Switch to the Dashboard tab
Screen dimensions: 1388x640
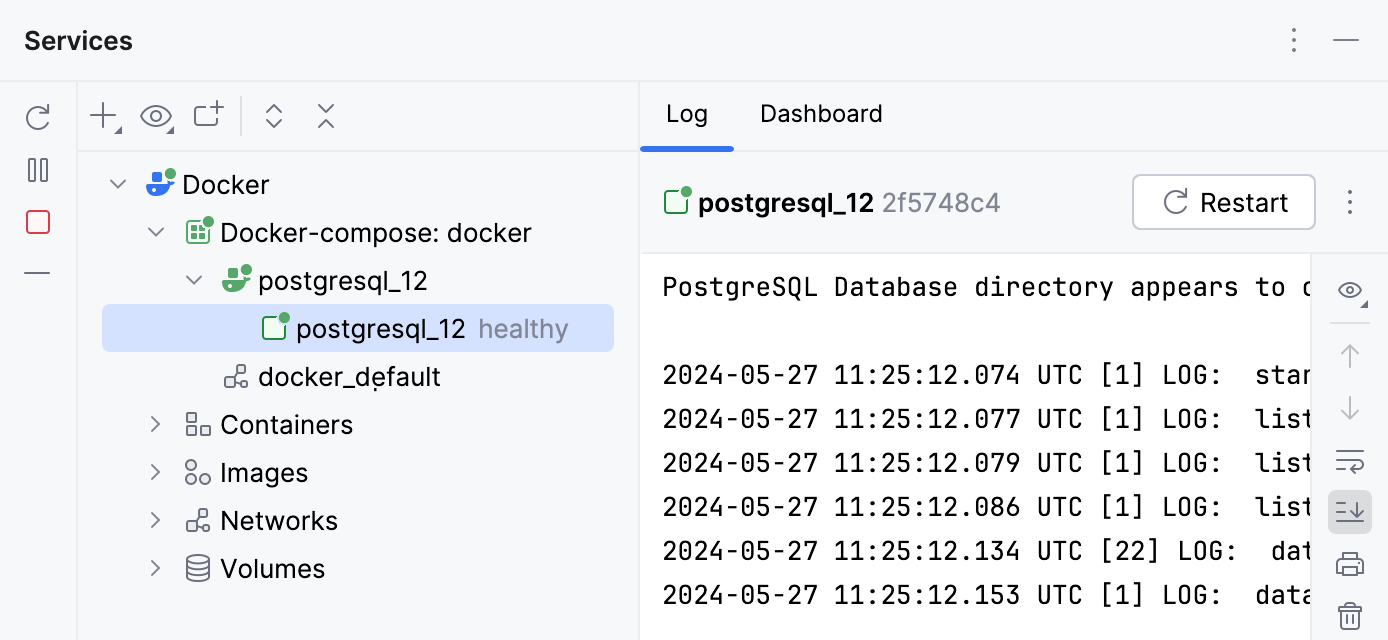pyautogui.click(x=820, y=113)
